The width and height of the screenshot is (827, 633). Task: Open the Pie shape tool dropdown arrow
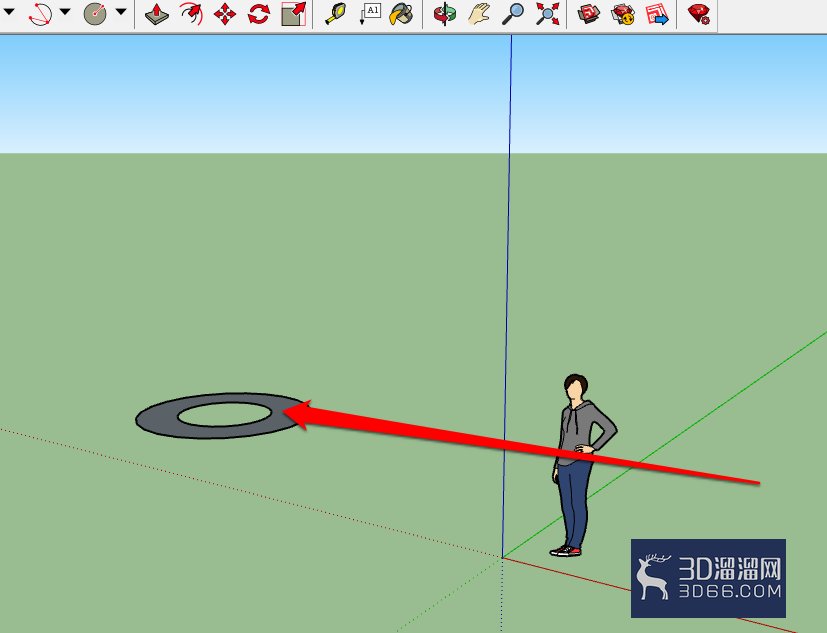click(x=121, y=11)
